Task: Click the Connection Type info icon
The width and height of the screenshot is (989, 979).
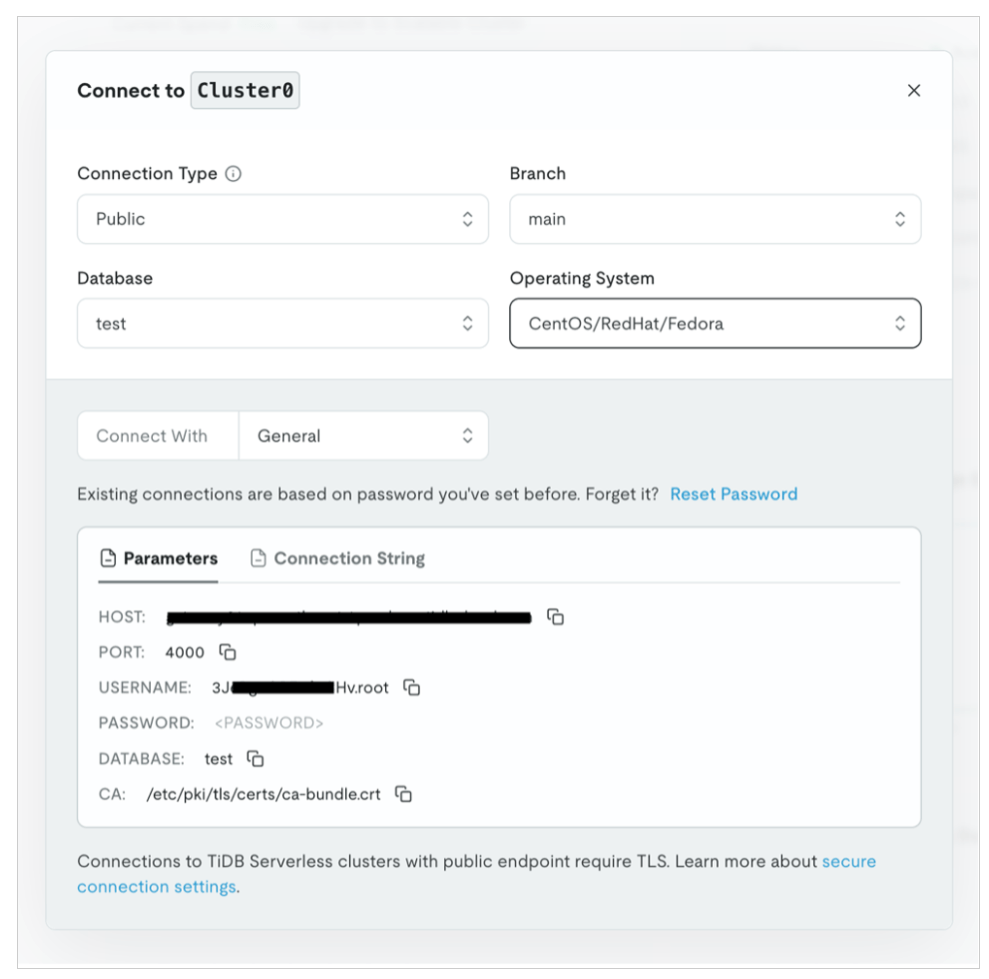Action: pyautogui.click(x=233, y=174)
